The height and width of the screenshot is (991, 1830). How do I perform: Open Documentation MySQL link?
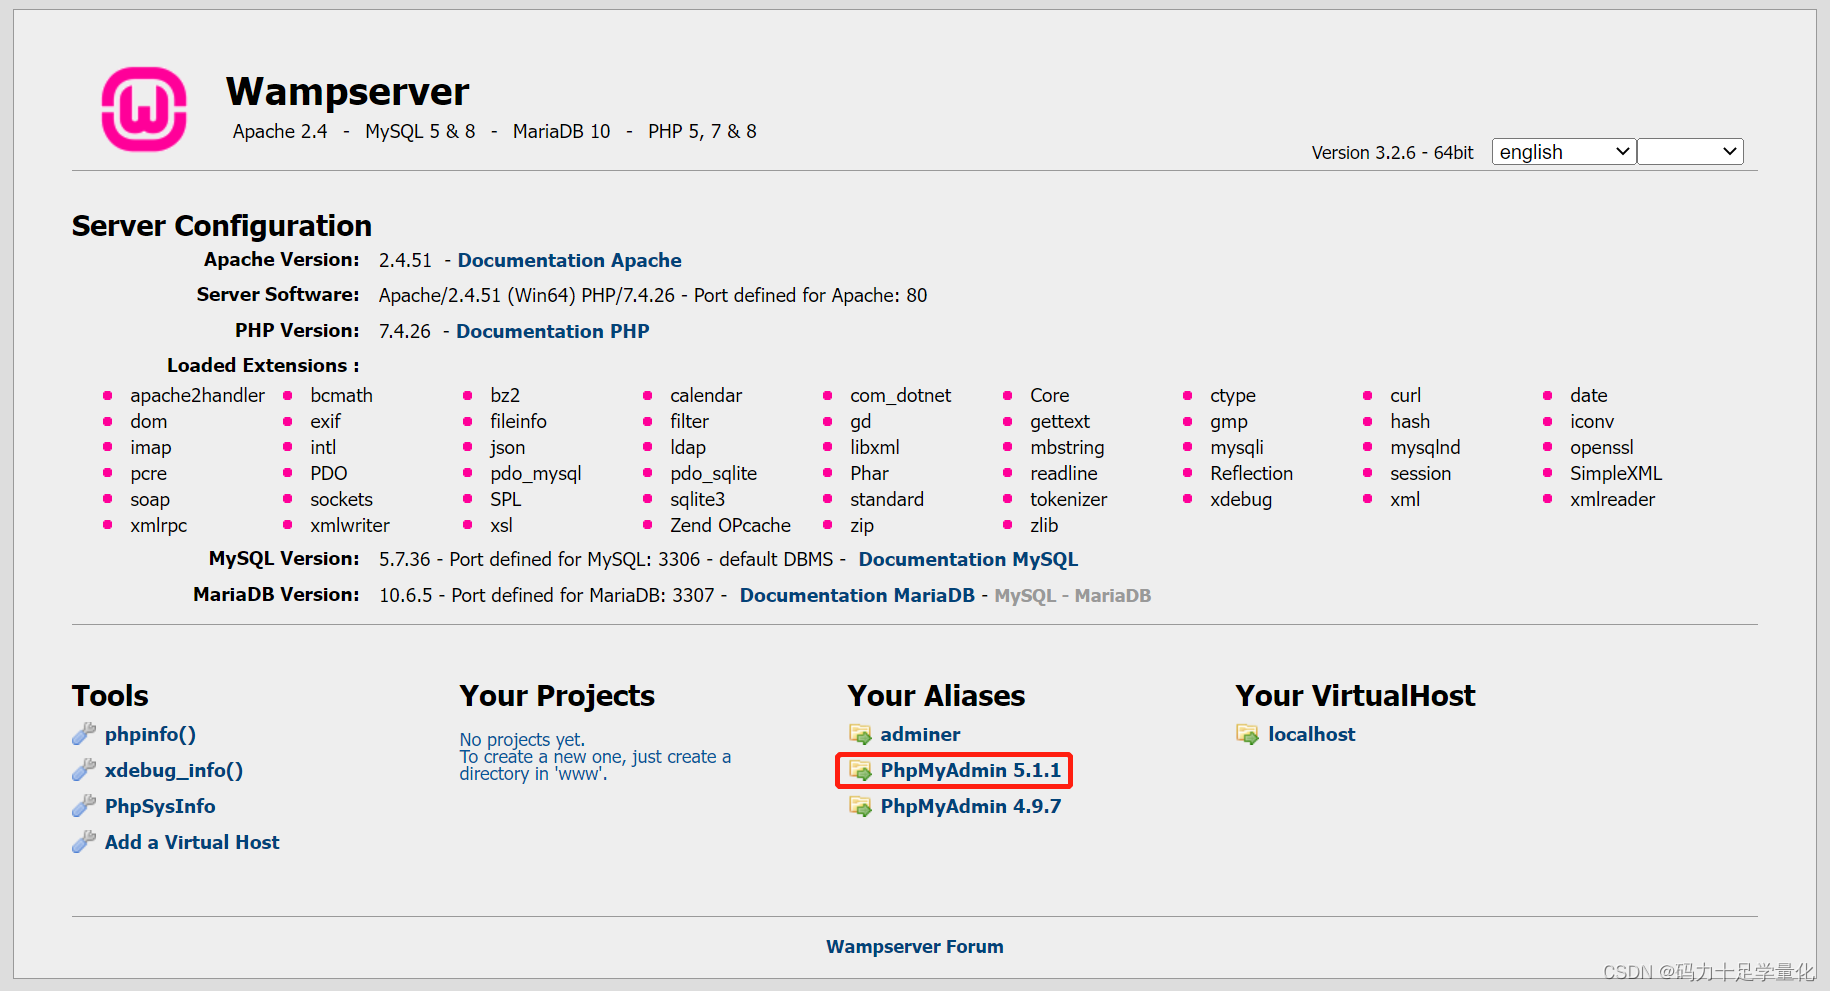pos(968,559)
